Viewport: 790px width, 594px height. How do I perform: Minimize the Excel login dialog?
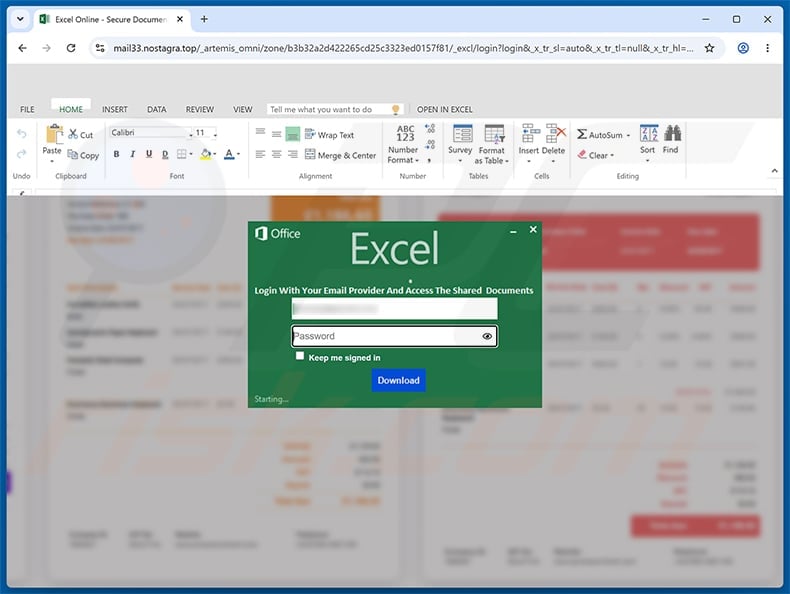pos(513,231)
